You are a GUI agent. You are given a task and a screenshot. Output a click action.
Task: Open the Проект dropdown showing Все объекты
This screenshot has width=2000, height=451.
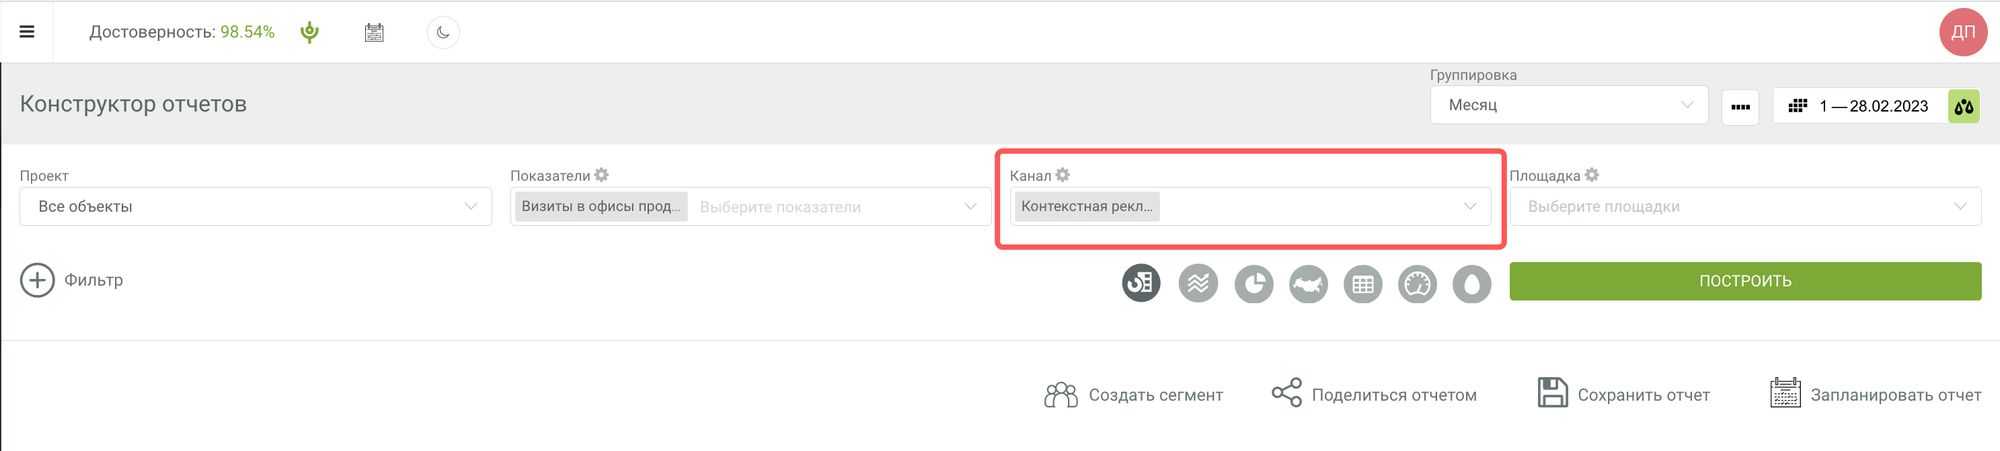coord(255,207)
